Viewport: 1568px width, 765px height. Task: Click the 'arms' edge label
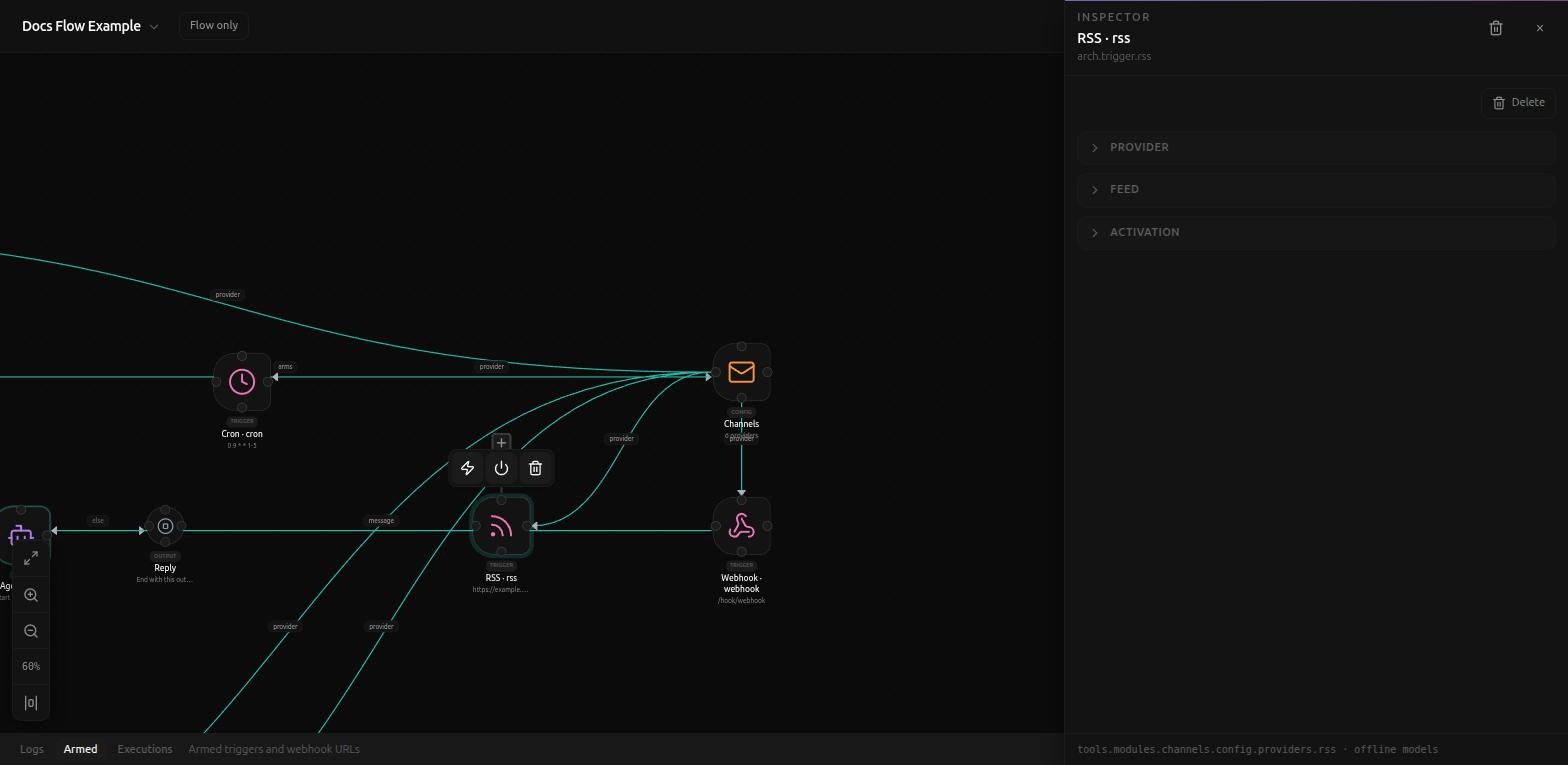[285, 367]
